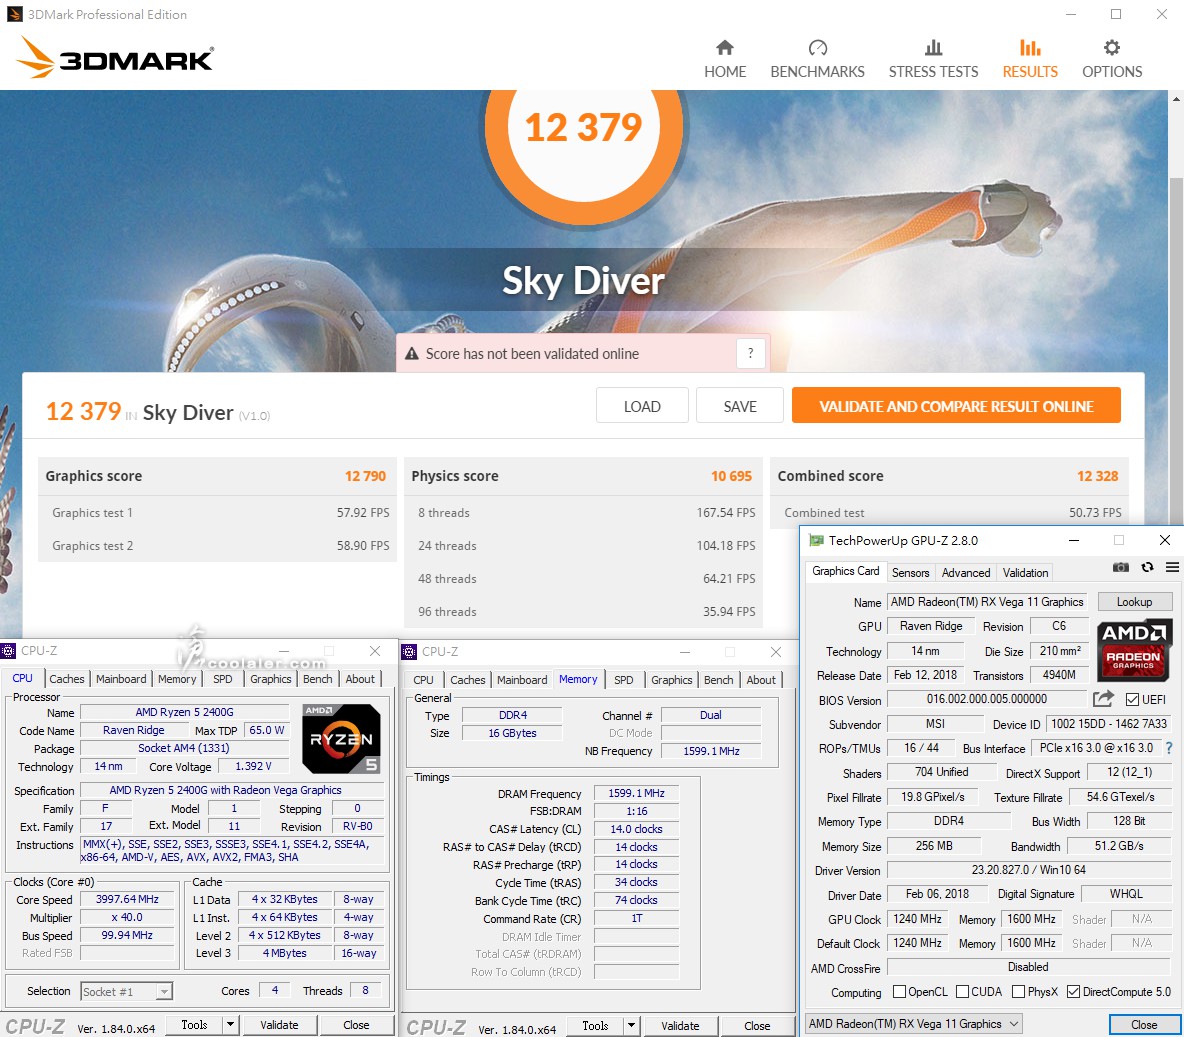
Task: Click the question mark help button on validation warning
Action: (x=750, y=353)
